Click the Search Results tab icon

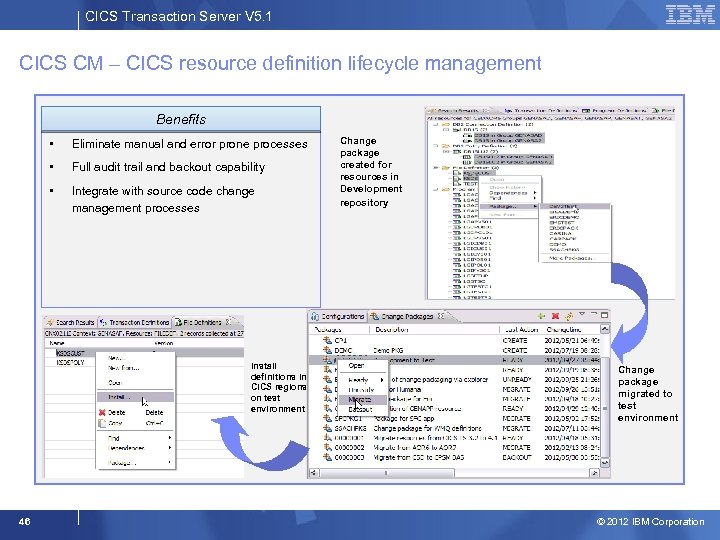tap(50, 322)
